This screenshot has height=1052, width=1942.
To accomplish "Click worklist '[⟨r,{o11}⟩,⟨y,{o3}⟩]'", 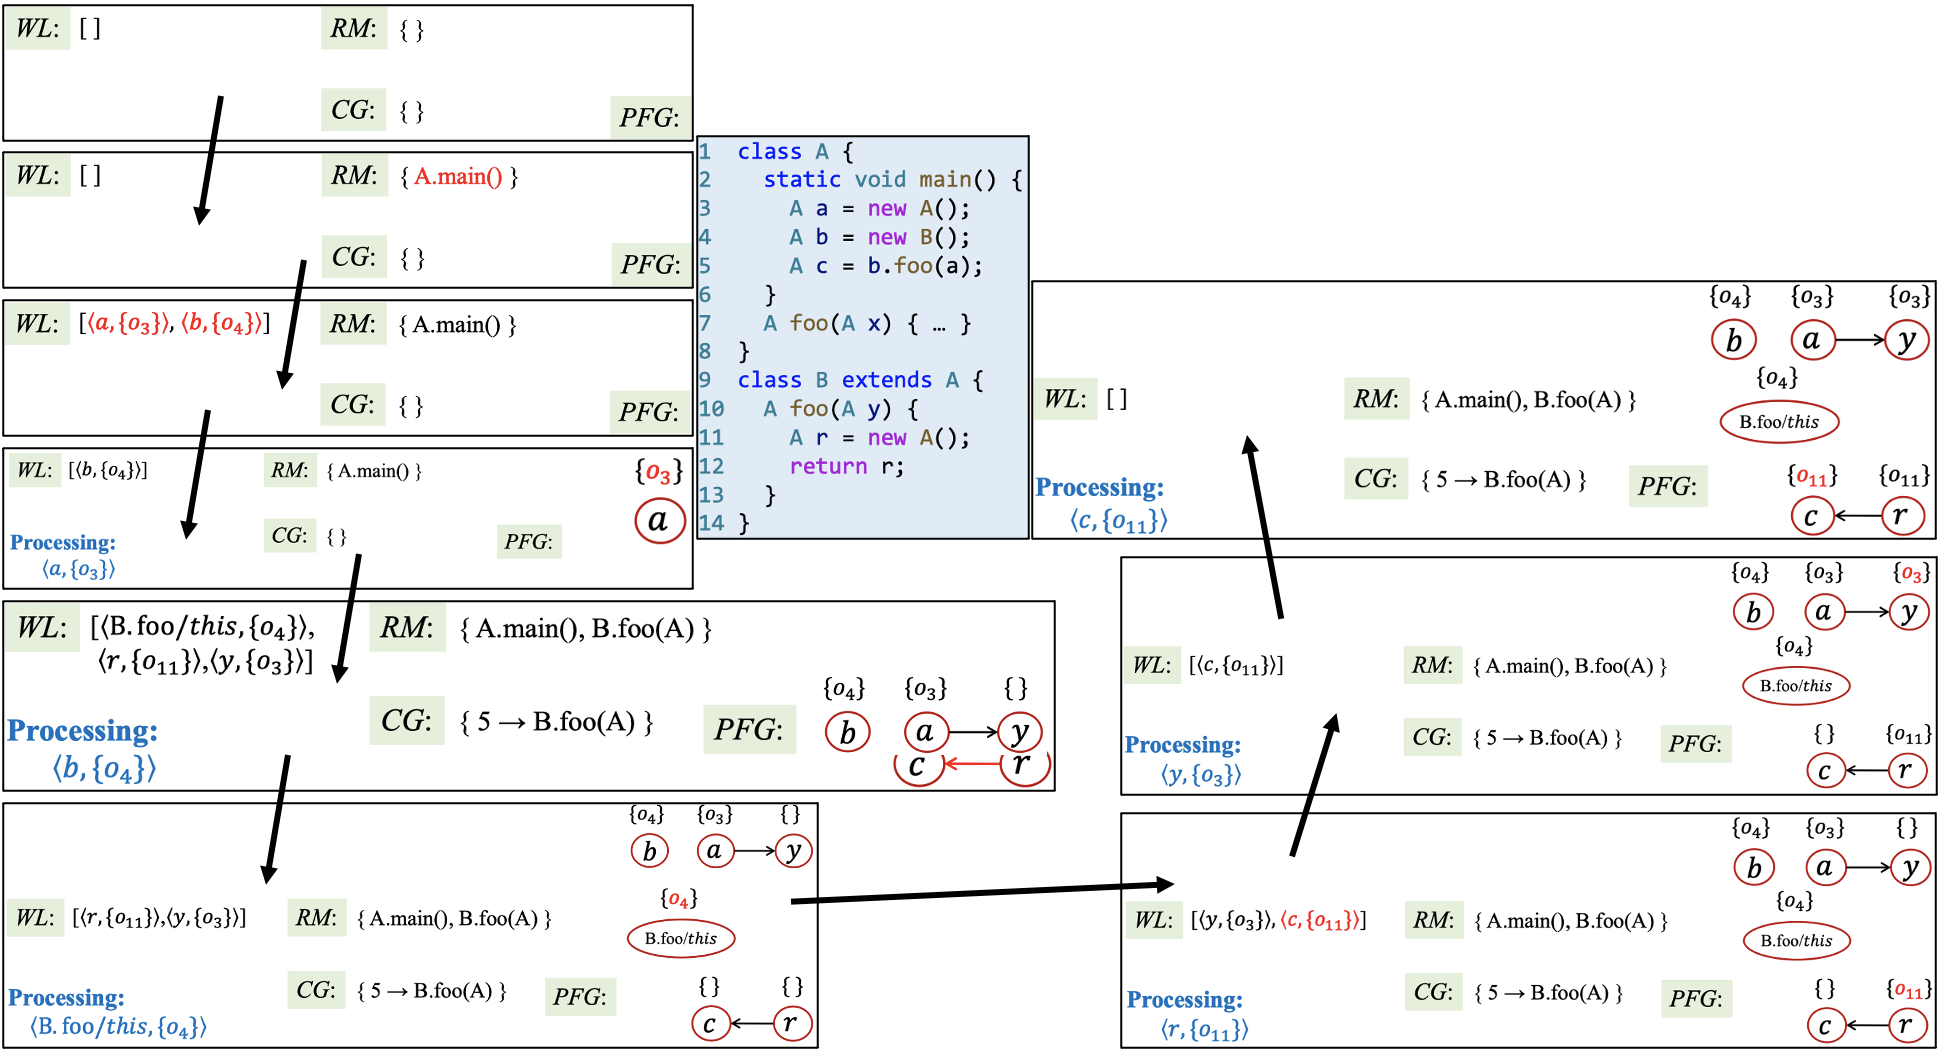I will pos(159,918).
